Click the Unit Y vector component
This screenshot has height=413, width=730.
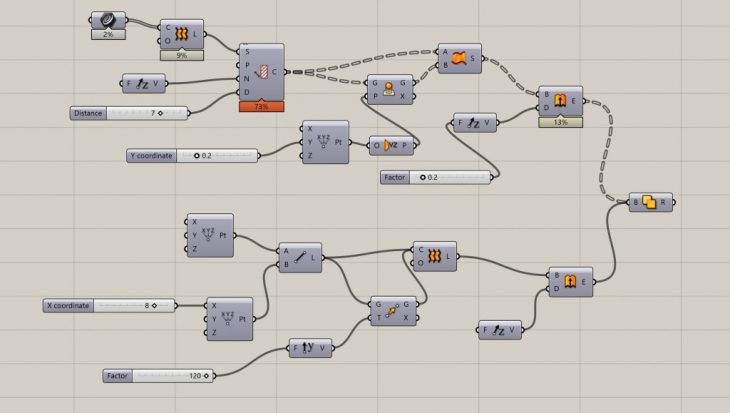tap(311, 349)
